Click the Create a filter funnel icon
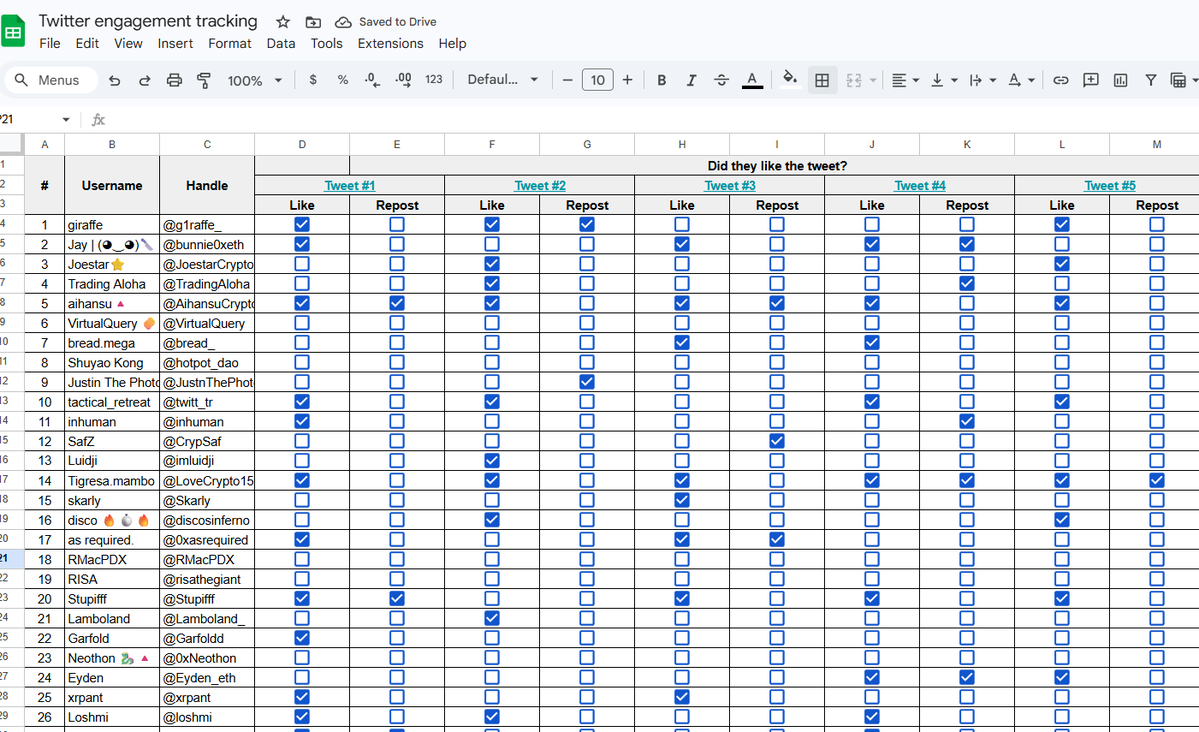Viewport: 1199px width, 732px height. [1150, 80]
